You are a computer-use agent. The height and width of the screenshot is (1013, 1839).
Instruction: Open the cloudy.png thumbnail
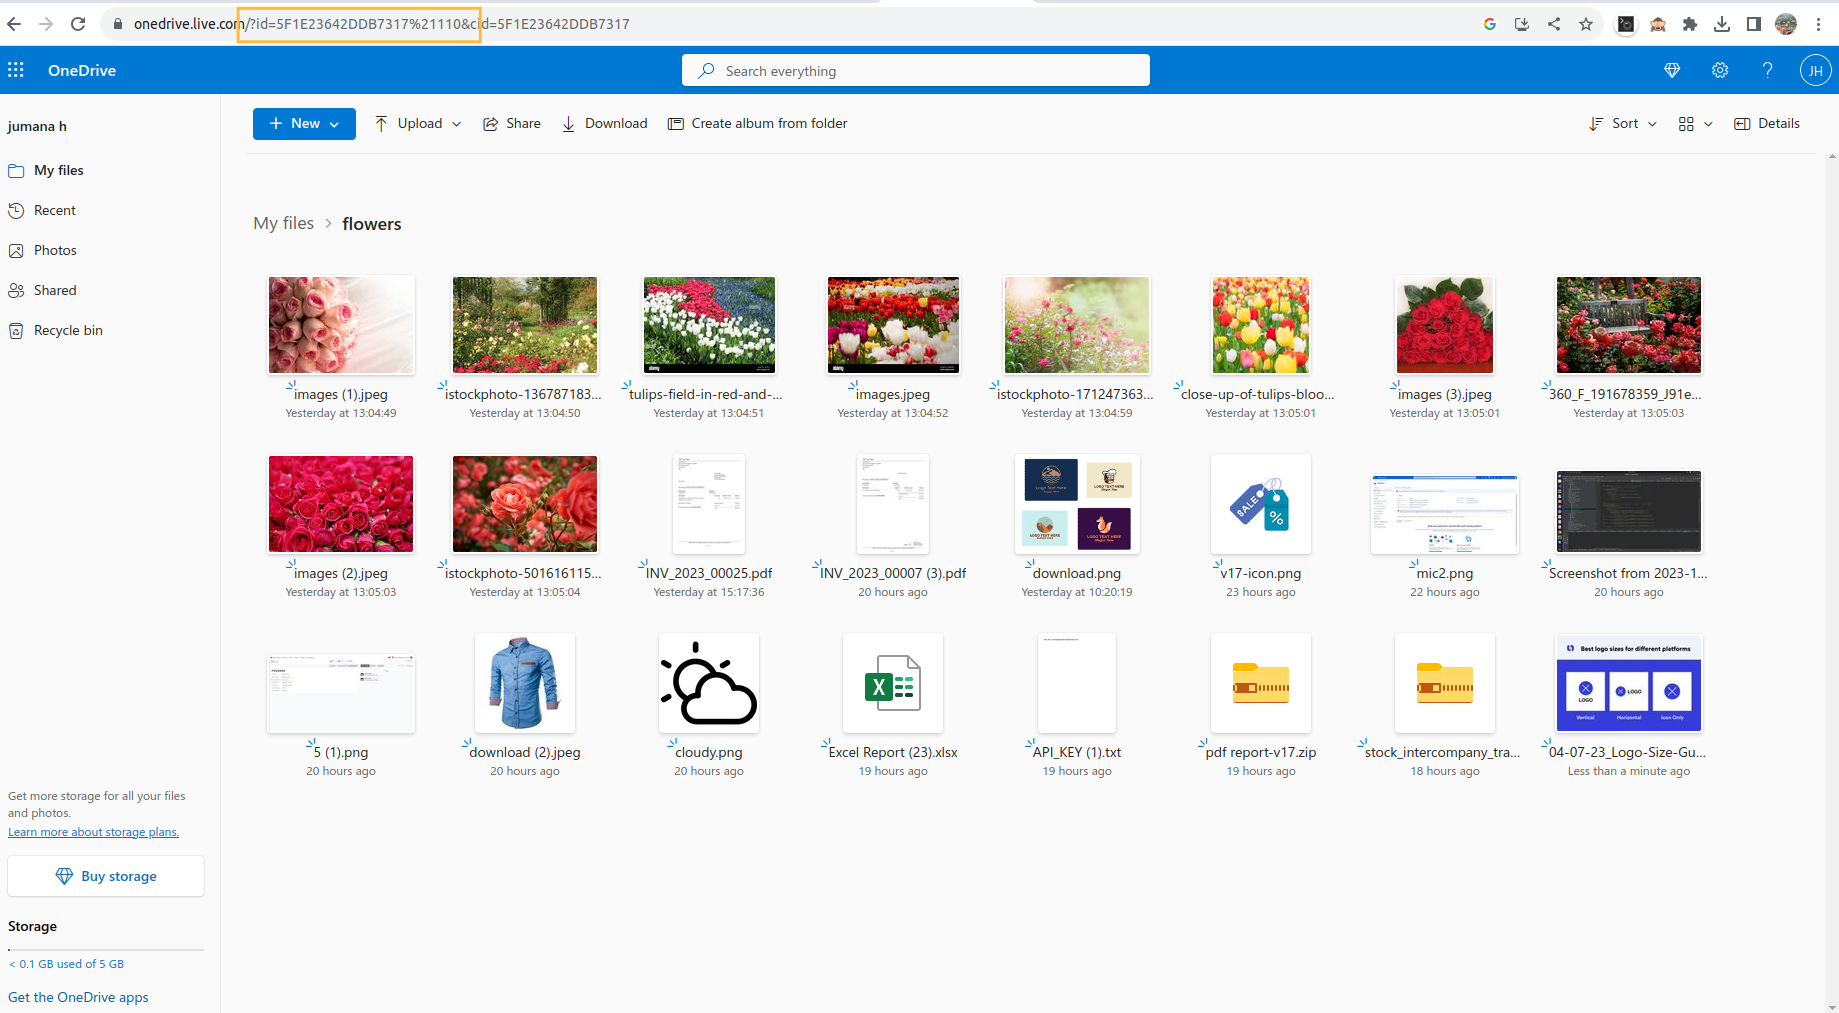[708, 684]
